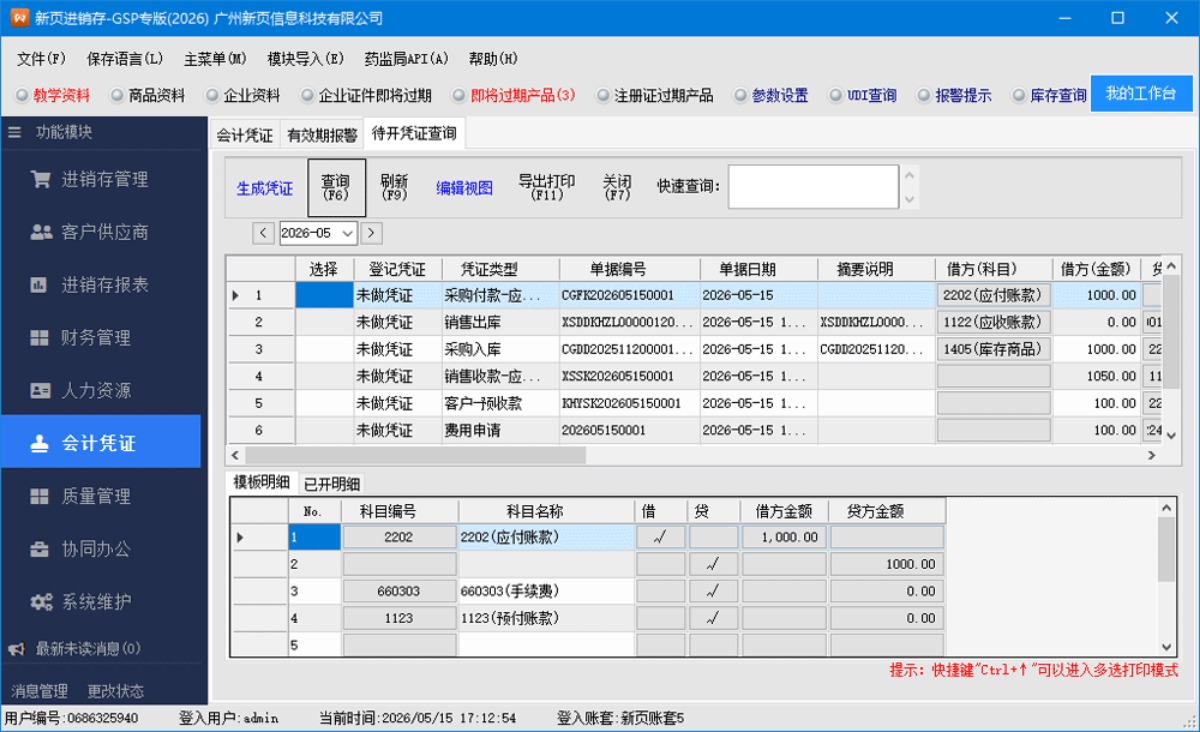Open 即将过期产品(3) shortcut

(x=514, y=96)
